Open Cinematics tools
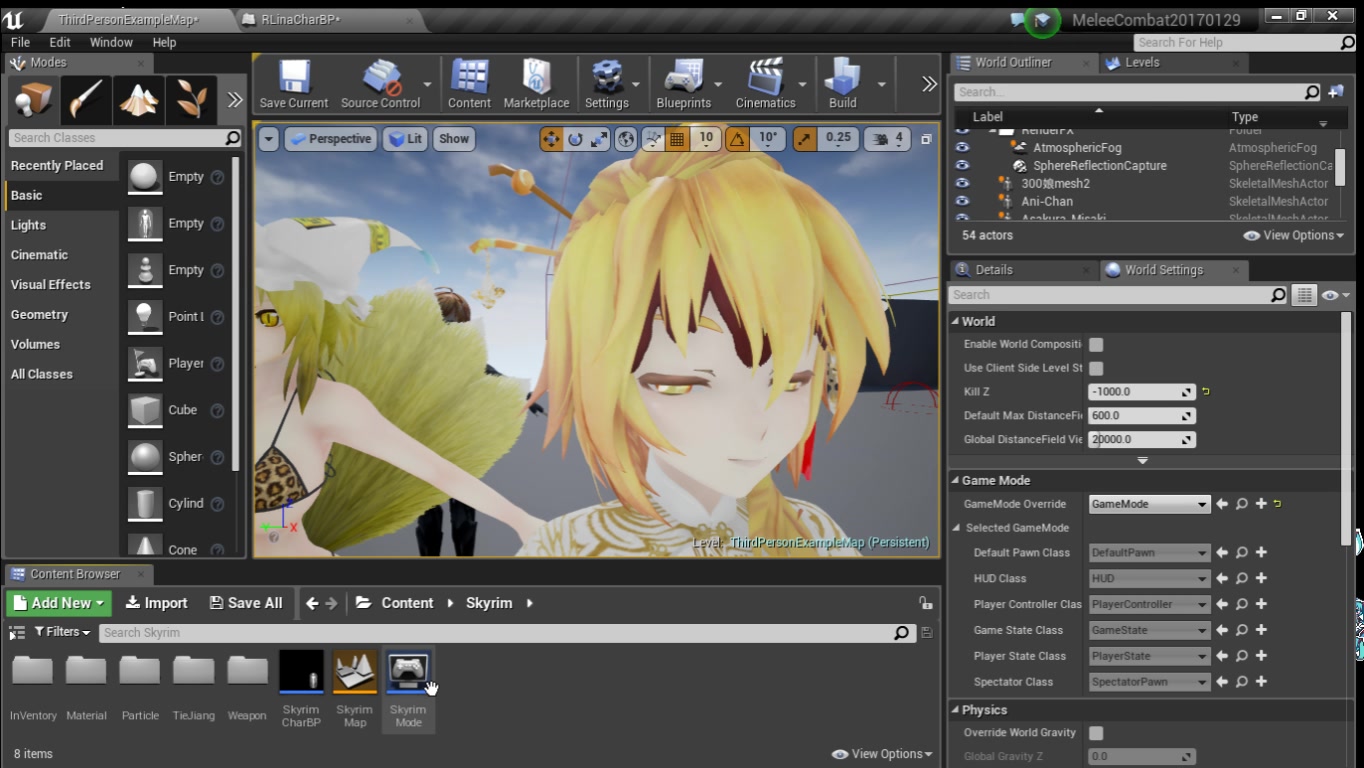Screen dimensions: 1364x768 click(x=767, y=84)
